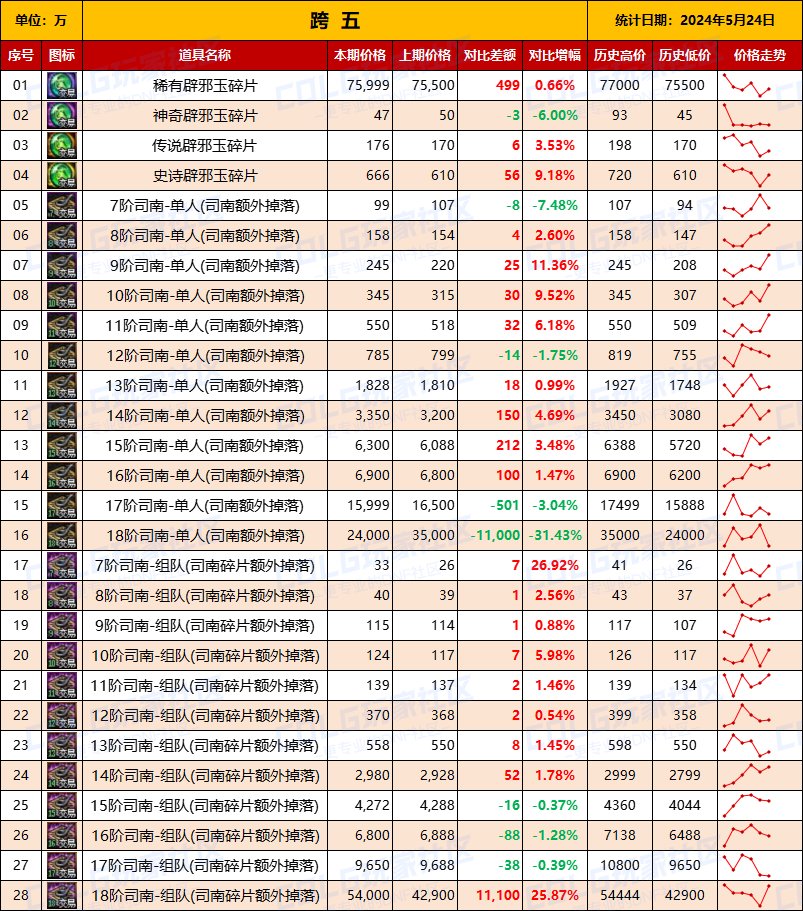Click the 7阶司南-组队 item icon

tap(62, 566)
